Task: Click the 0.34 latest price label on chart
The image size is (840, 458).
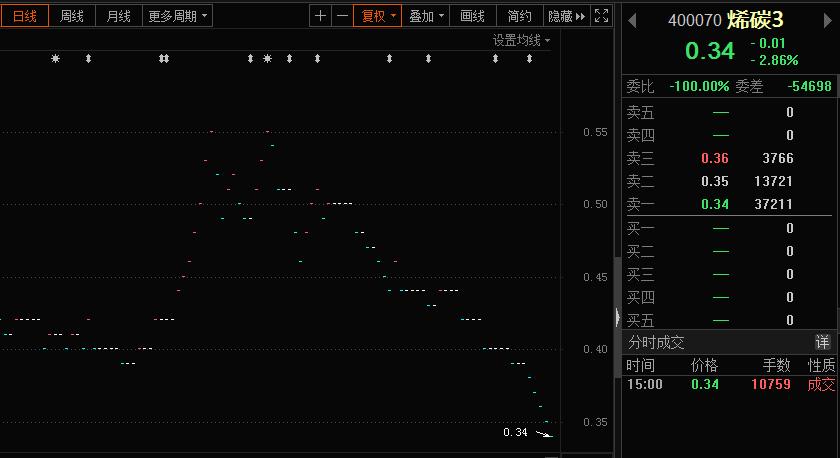Action: coord(515,432)
